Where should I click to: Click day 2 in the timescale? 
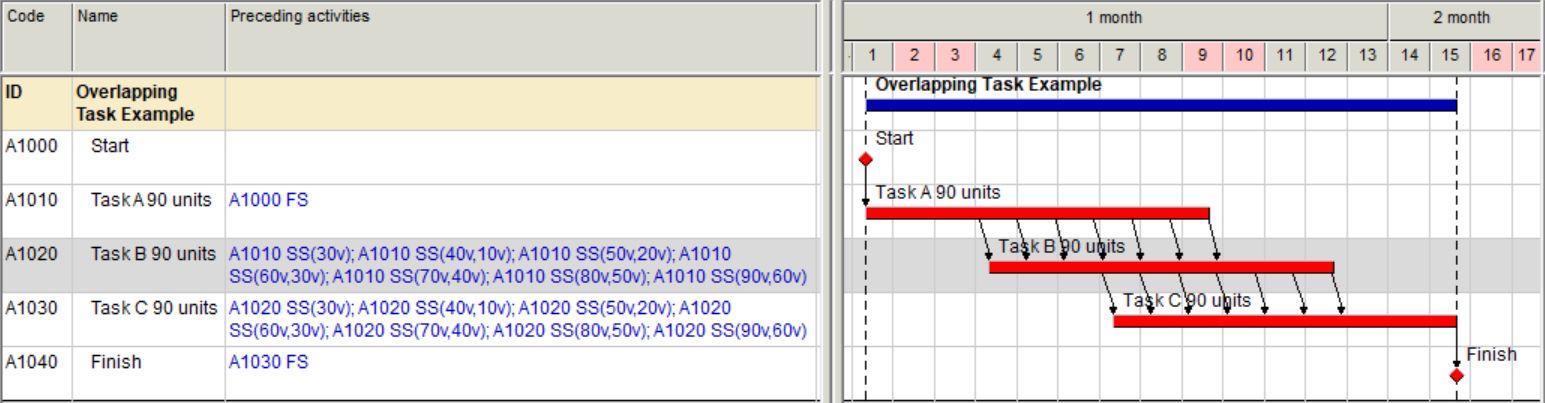[914, 56]
